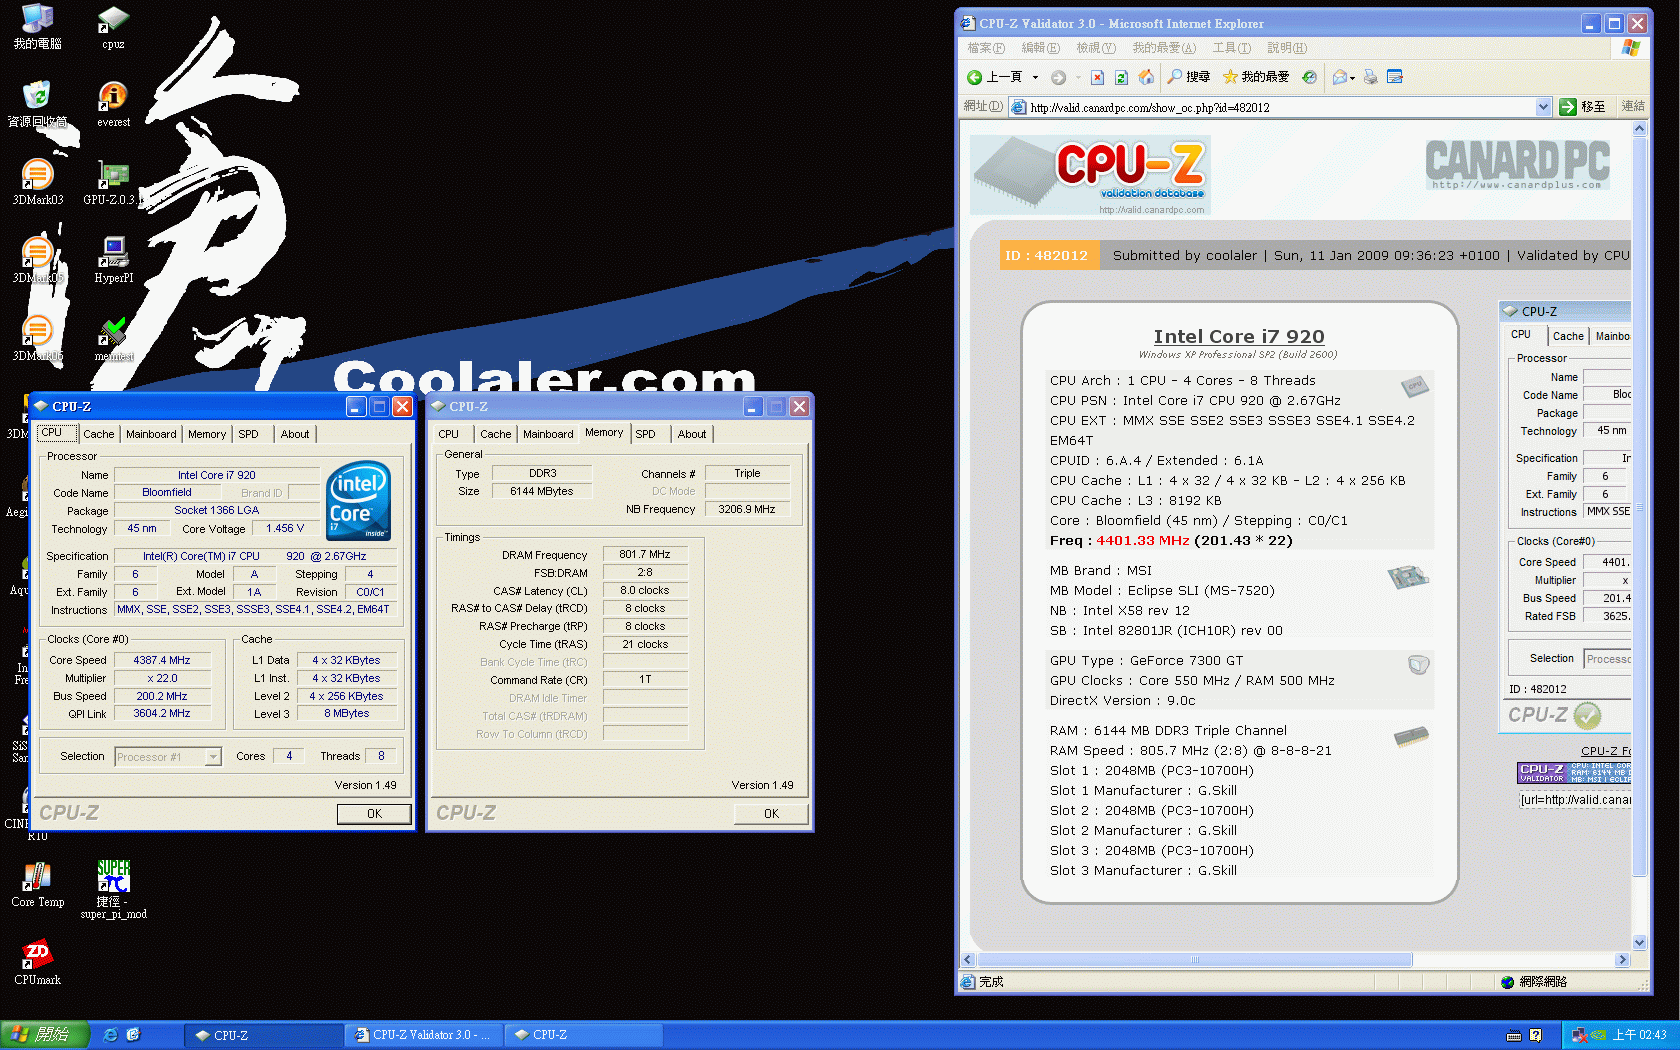Open the IE Favorites (我的最愛) star icon
The width and height of the screenshot is (1680, 1050).
1230,77
